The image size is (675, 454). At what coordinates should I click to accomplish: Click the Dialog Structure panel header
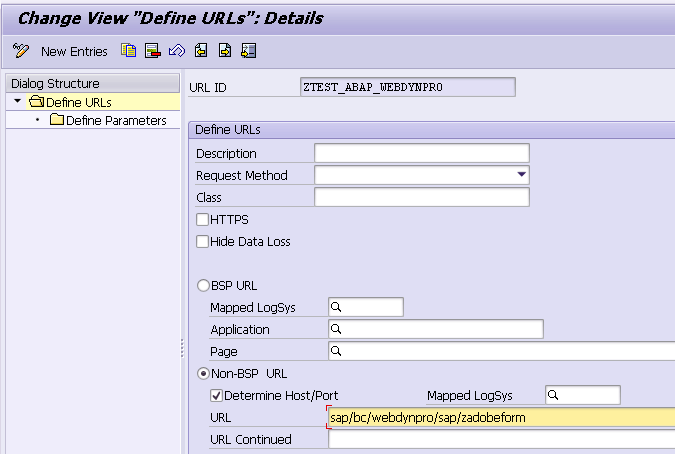click(x=93, y=83)
